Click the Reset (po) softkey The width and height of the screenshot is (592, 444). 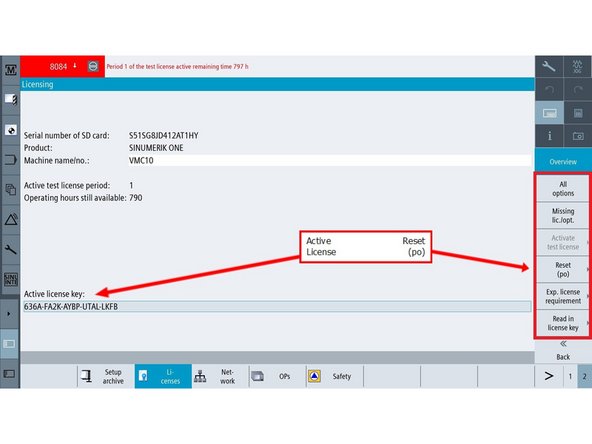click(563, 270)
